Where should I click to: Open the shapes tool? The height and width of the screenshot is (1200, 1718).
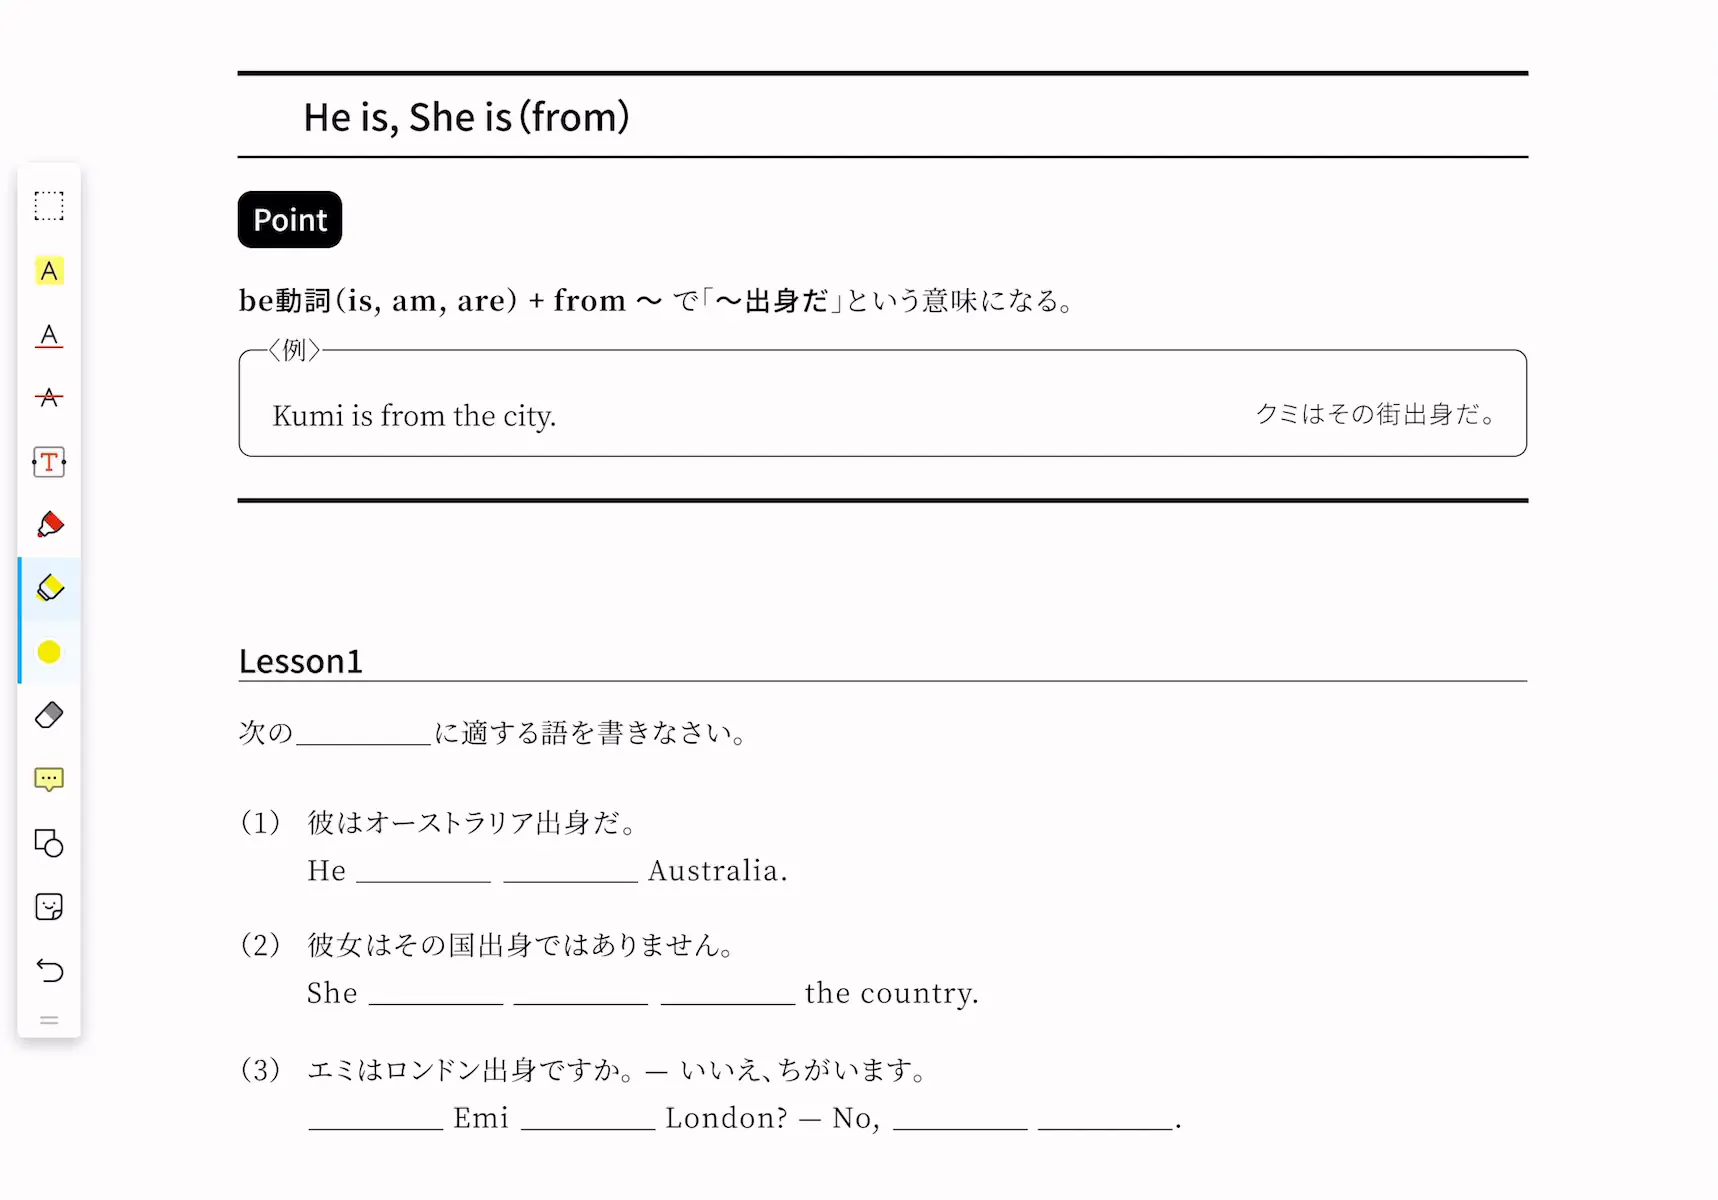(x=49, y=843)
